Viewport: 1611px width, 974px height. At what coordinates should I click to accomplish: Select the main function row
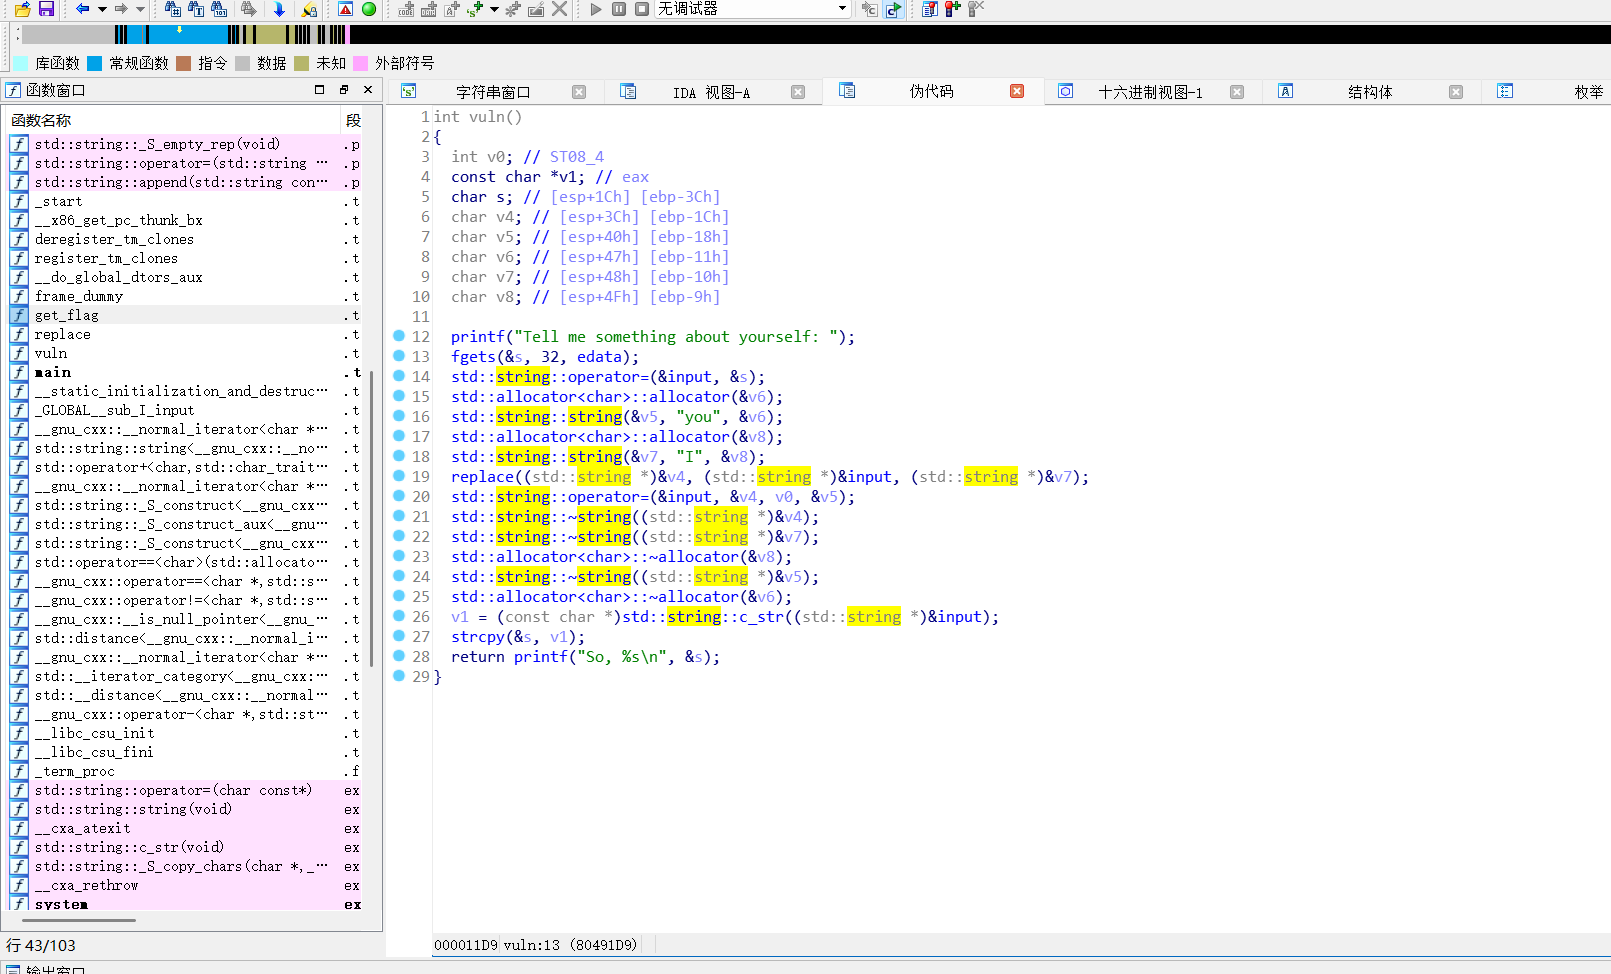(x=187, y=372)
